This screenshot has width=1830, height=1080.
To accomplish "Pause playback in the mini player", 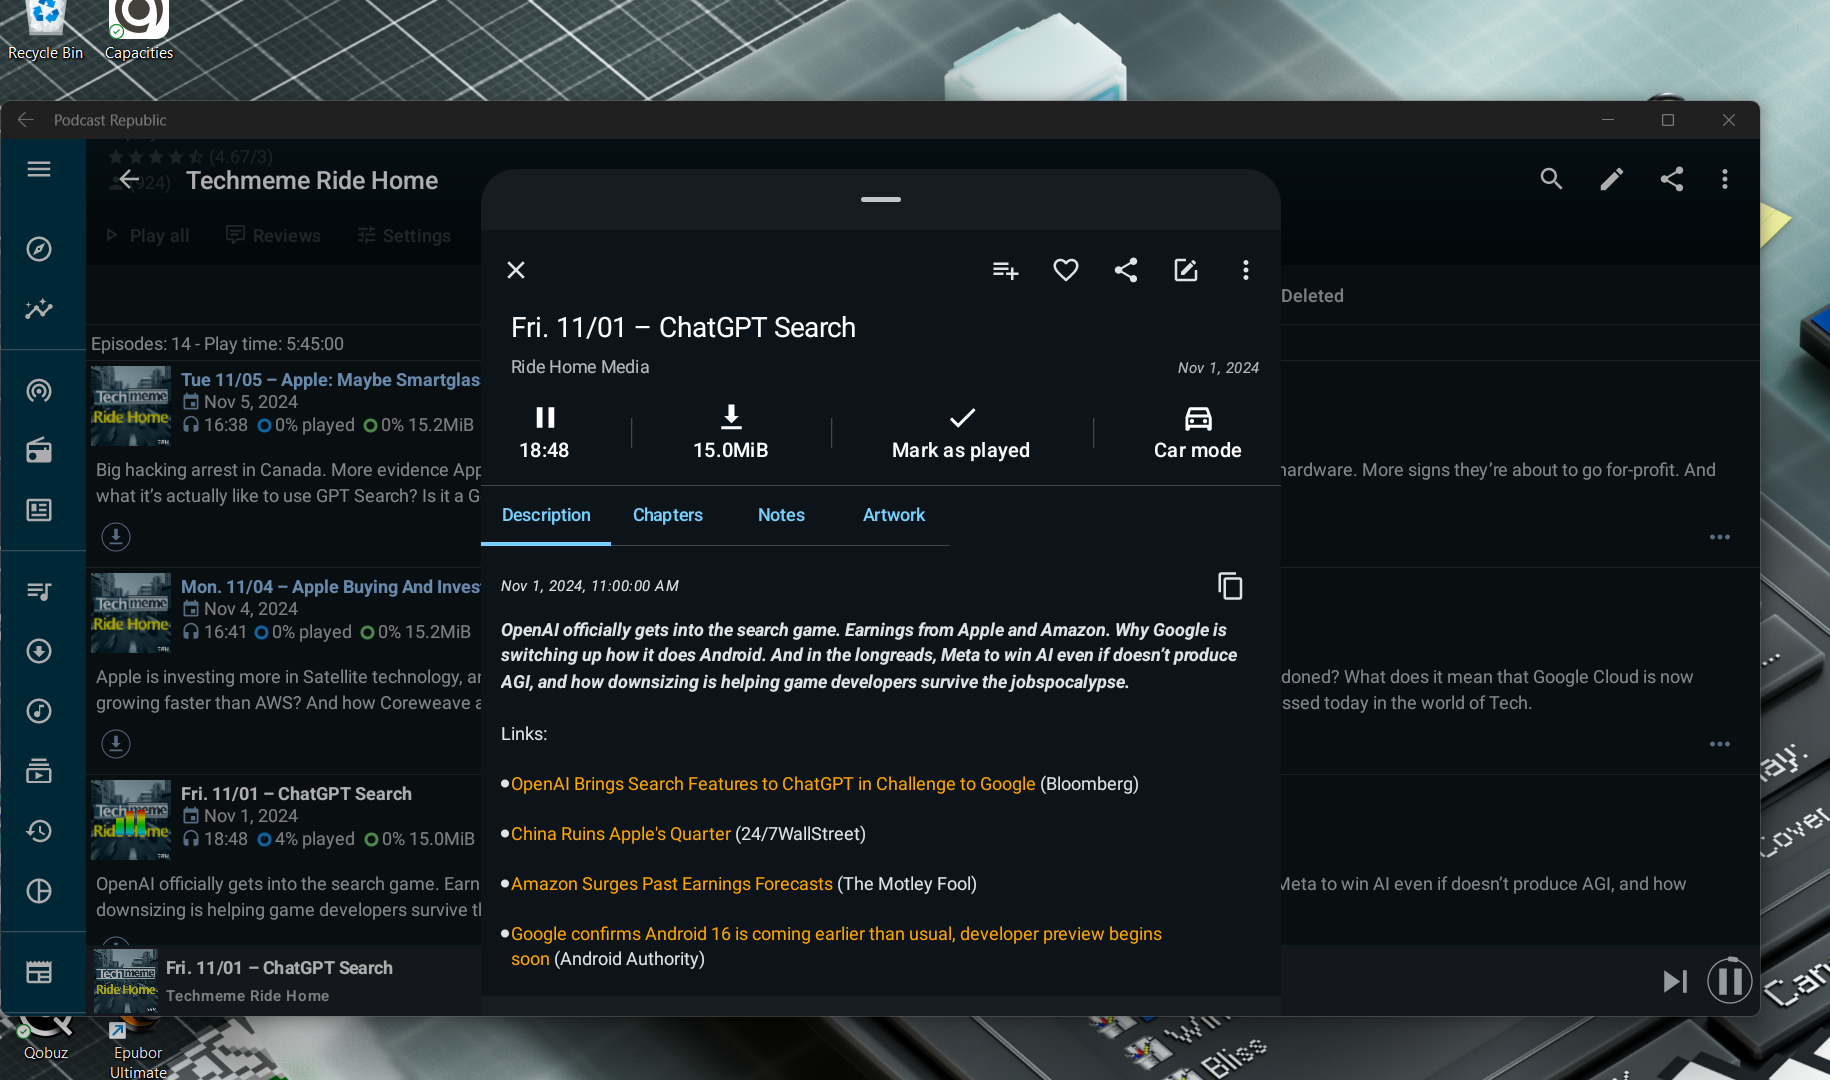I will [x=1730, y=981].
